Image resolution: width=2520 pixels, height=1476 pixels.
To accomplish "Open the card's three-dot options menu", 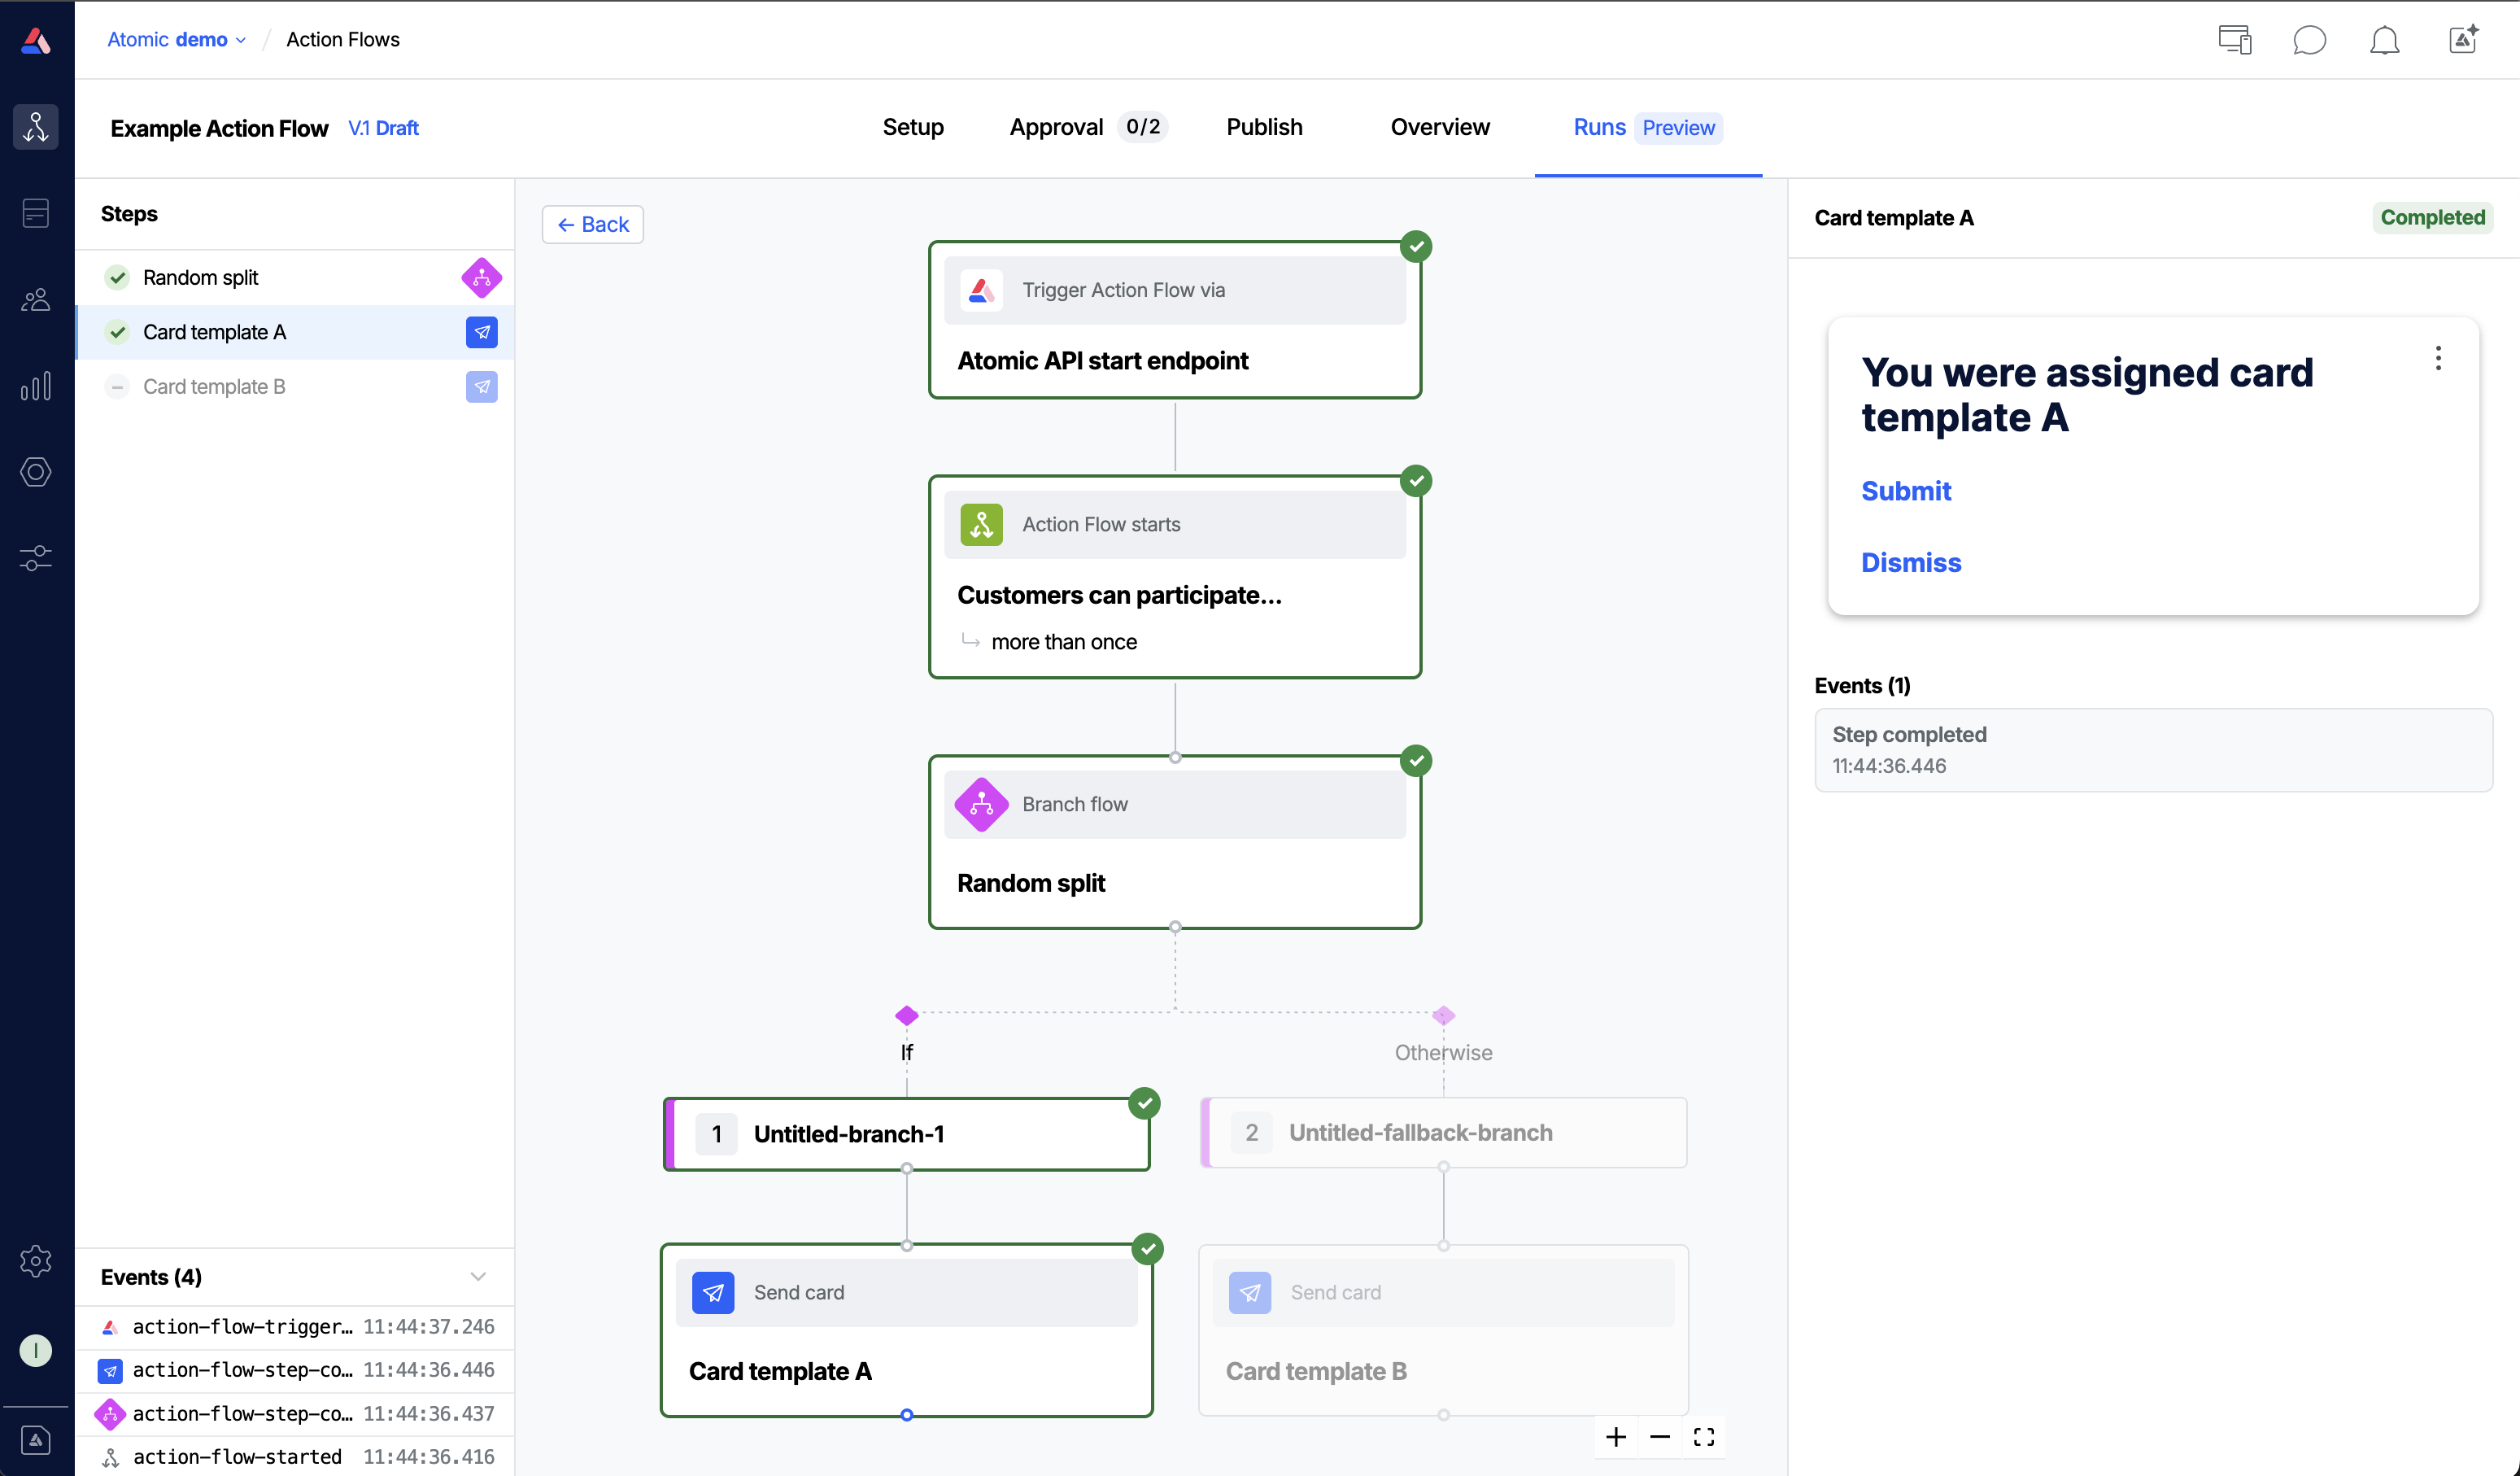I will click(2438, 358).
